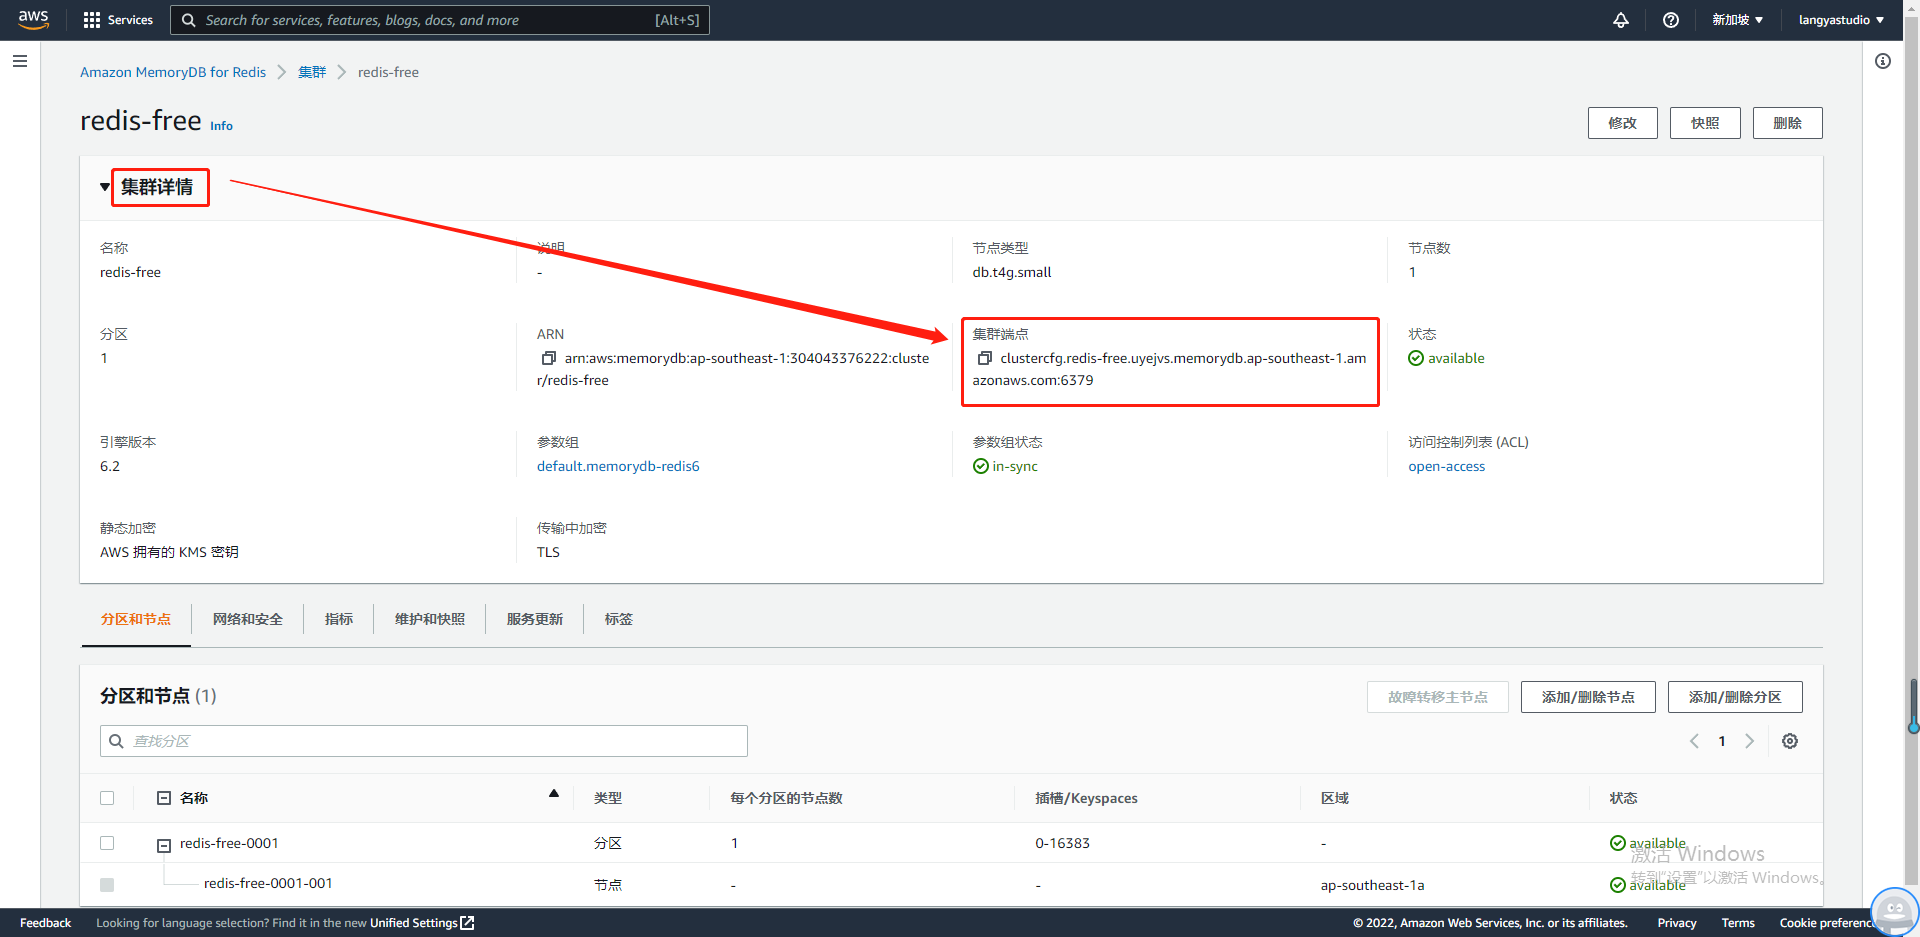Open the hamburger side navigation menu
Screen dimensions: 1920x937
coord(19,61)
